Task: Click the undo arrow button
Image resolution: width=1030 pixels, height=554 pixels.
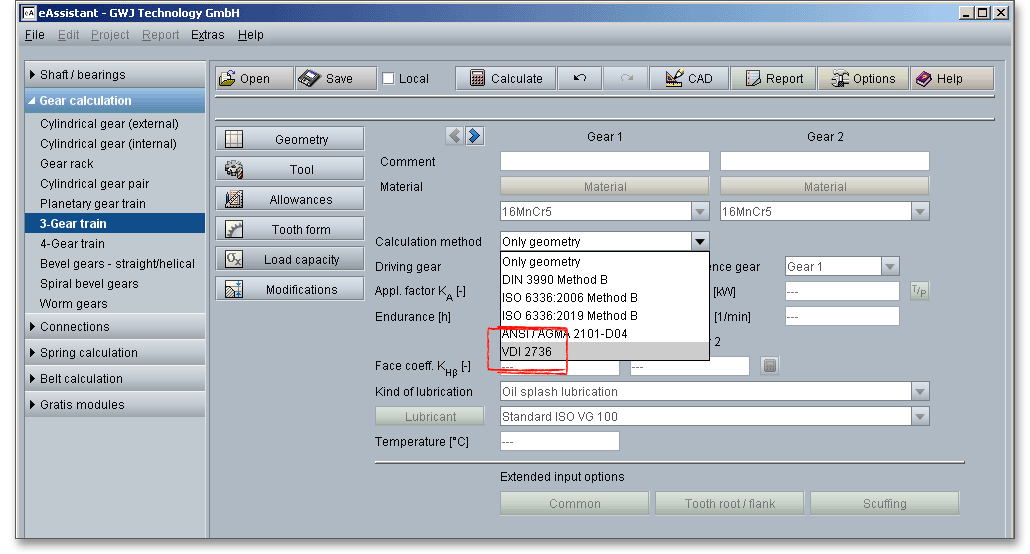Action: pos(580,79)
